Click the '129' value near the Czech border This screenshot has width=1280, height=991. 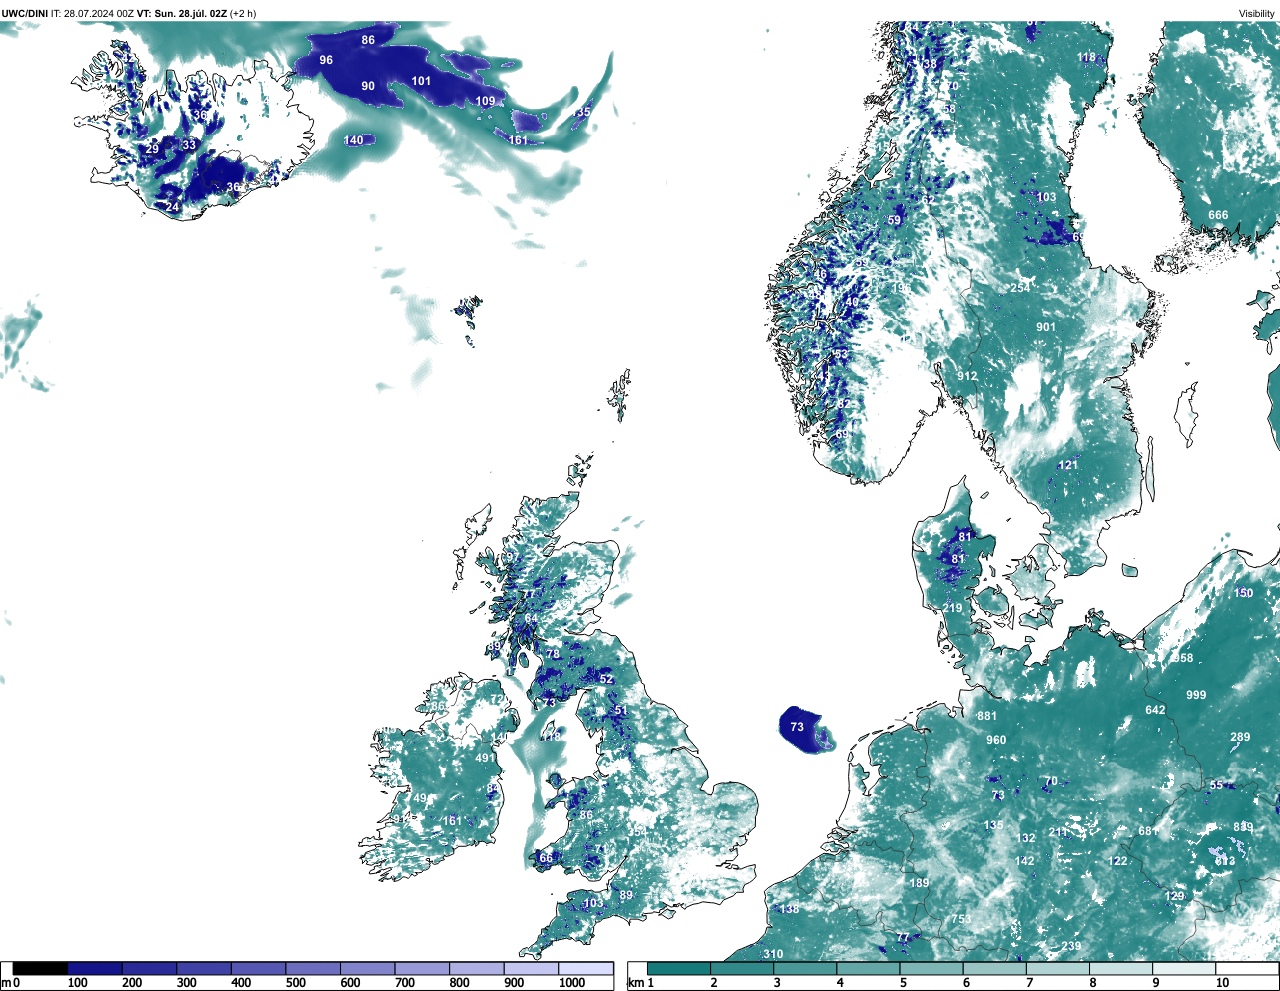pyautogui.click(x=1175, y=896)
